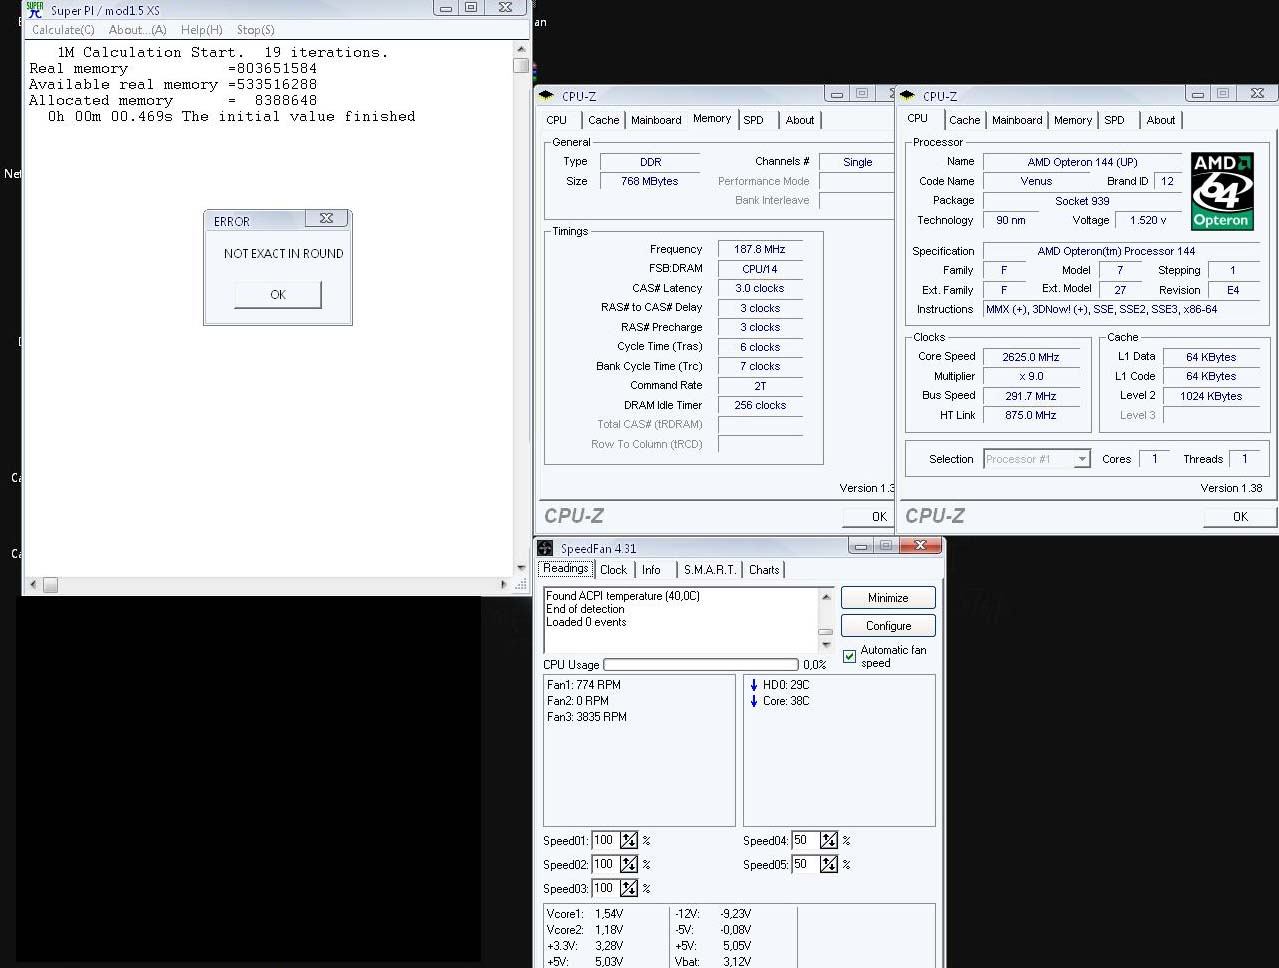The image size is (1279, 968).
Task: Click the Super PI horizontal scrollbar left arrow
Action: tap(32, 584)
